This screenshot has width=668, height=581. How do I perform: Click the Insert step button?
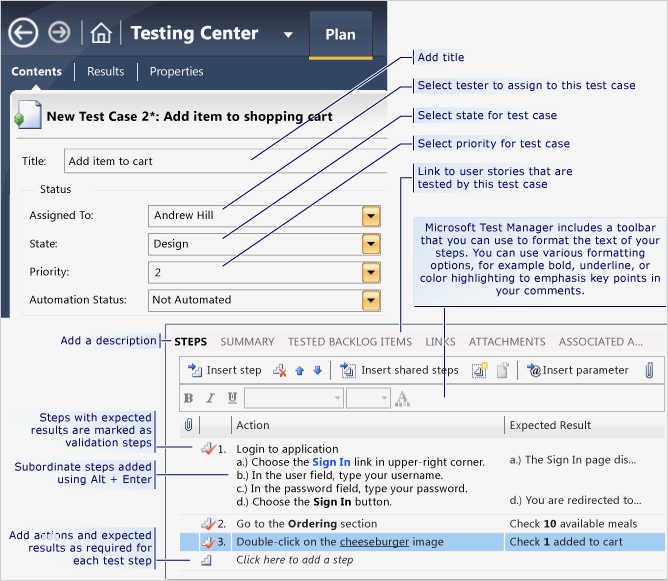click(x=225, y=370)
